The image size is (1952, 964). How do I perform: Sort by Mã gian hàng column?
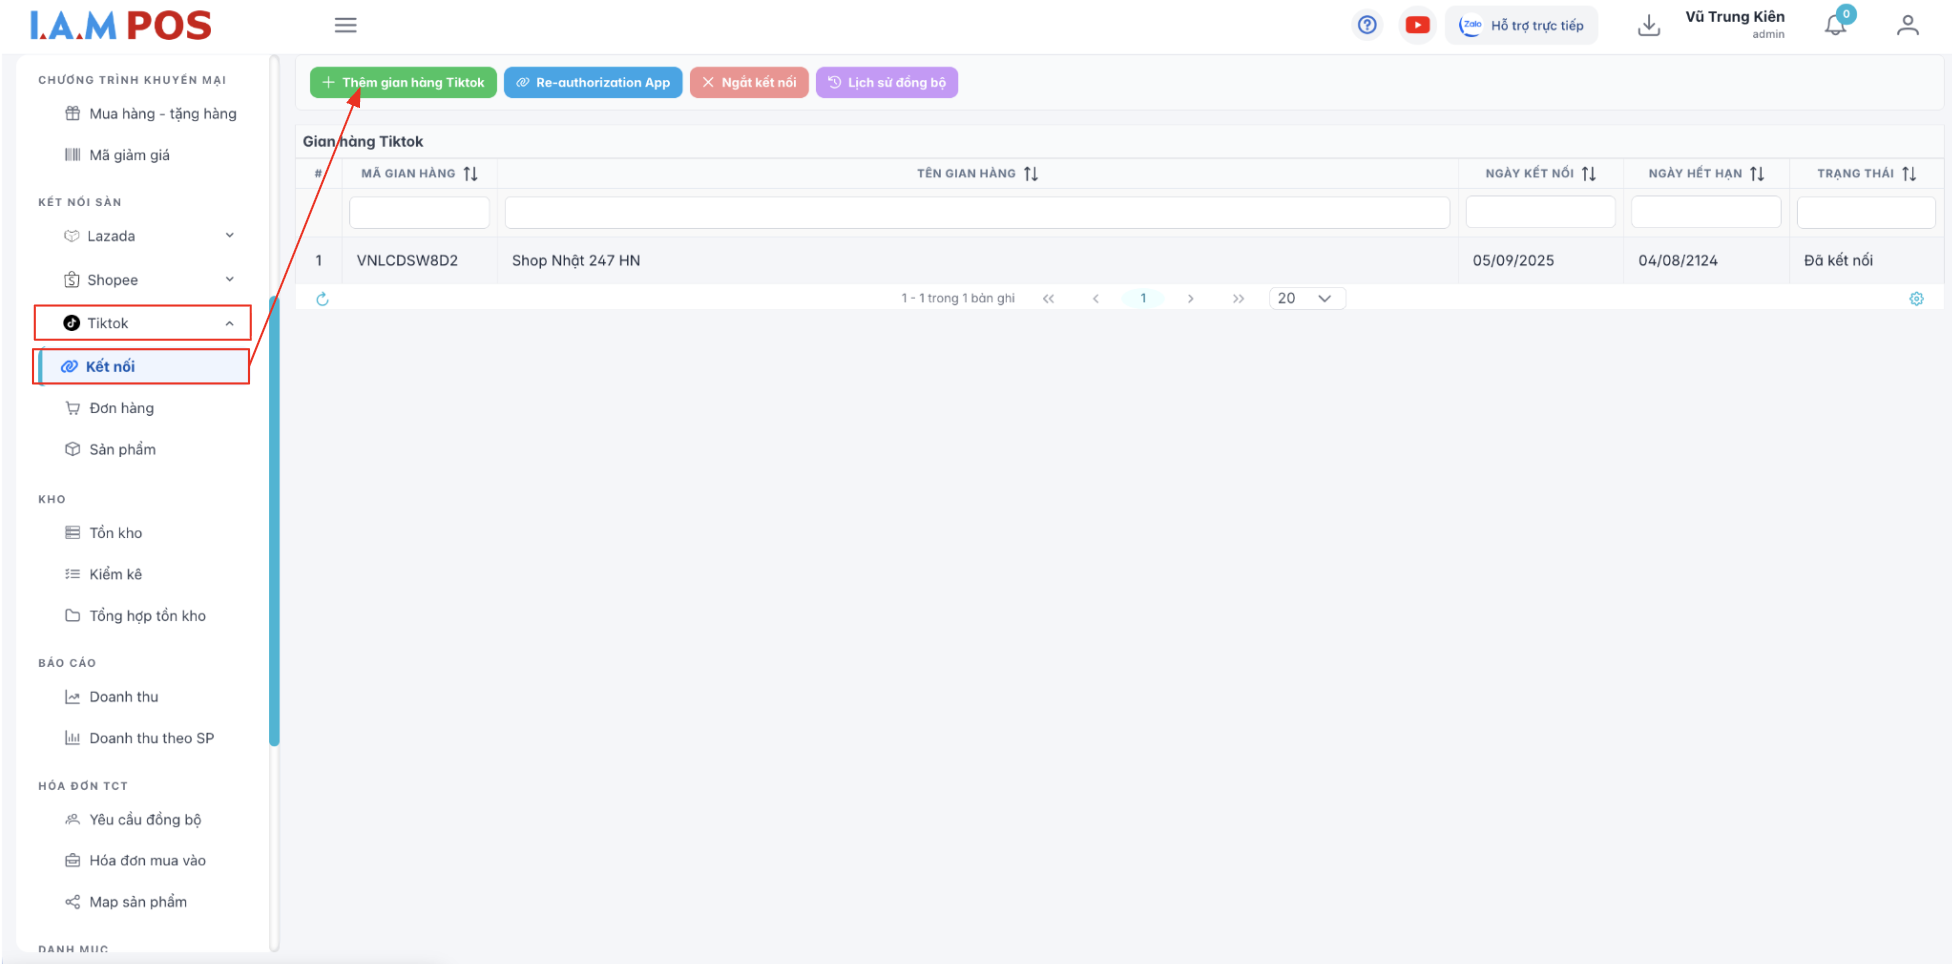pyautogui.click(x=470, y=174)
